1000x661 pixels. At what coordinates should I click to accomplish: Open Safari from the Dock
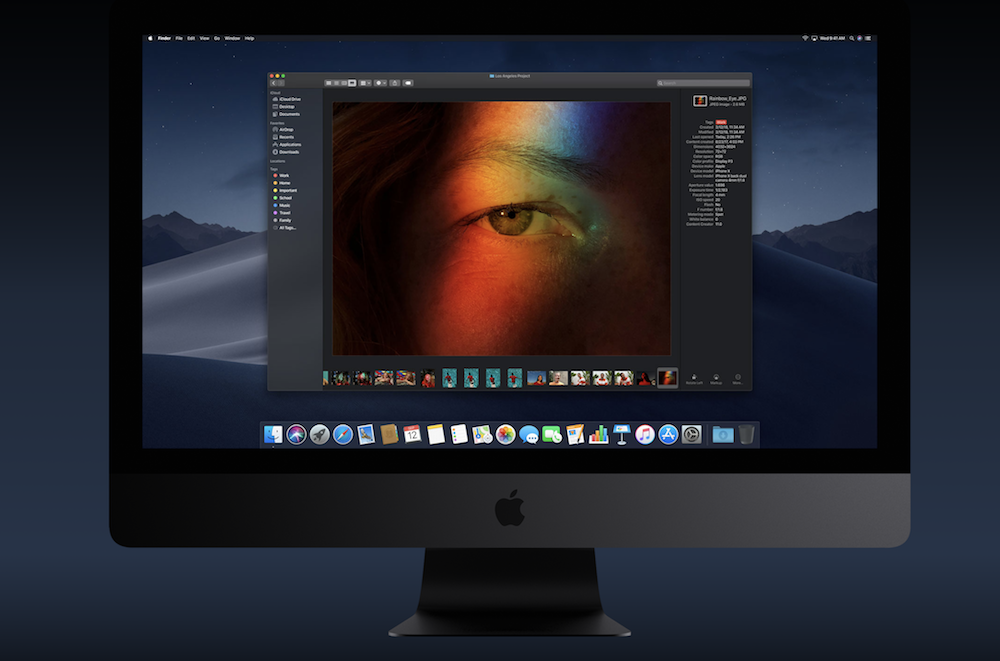342,434
